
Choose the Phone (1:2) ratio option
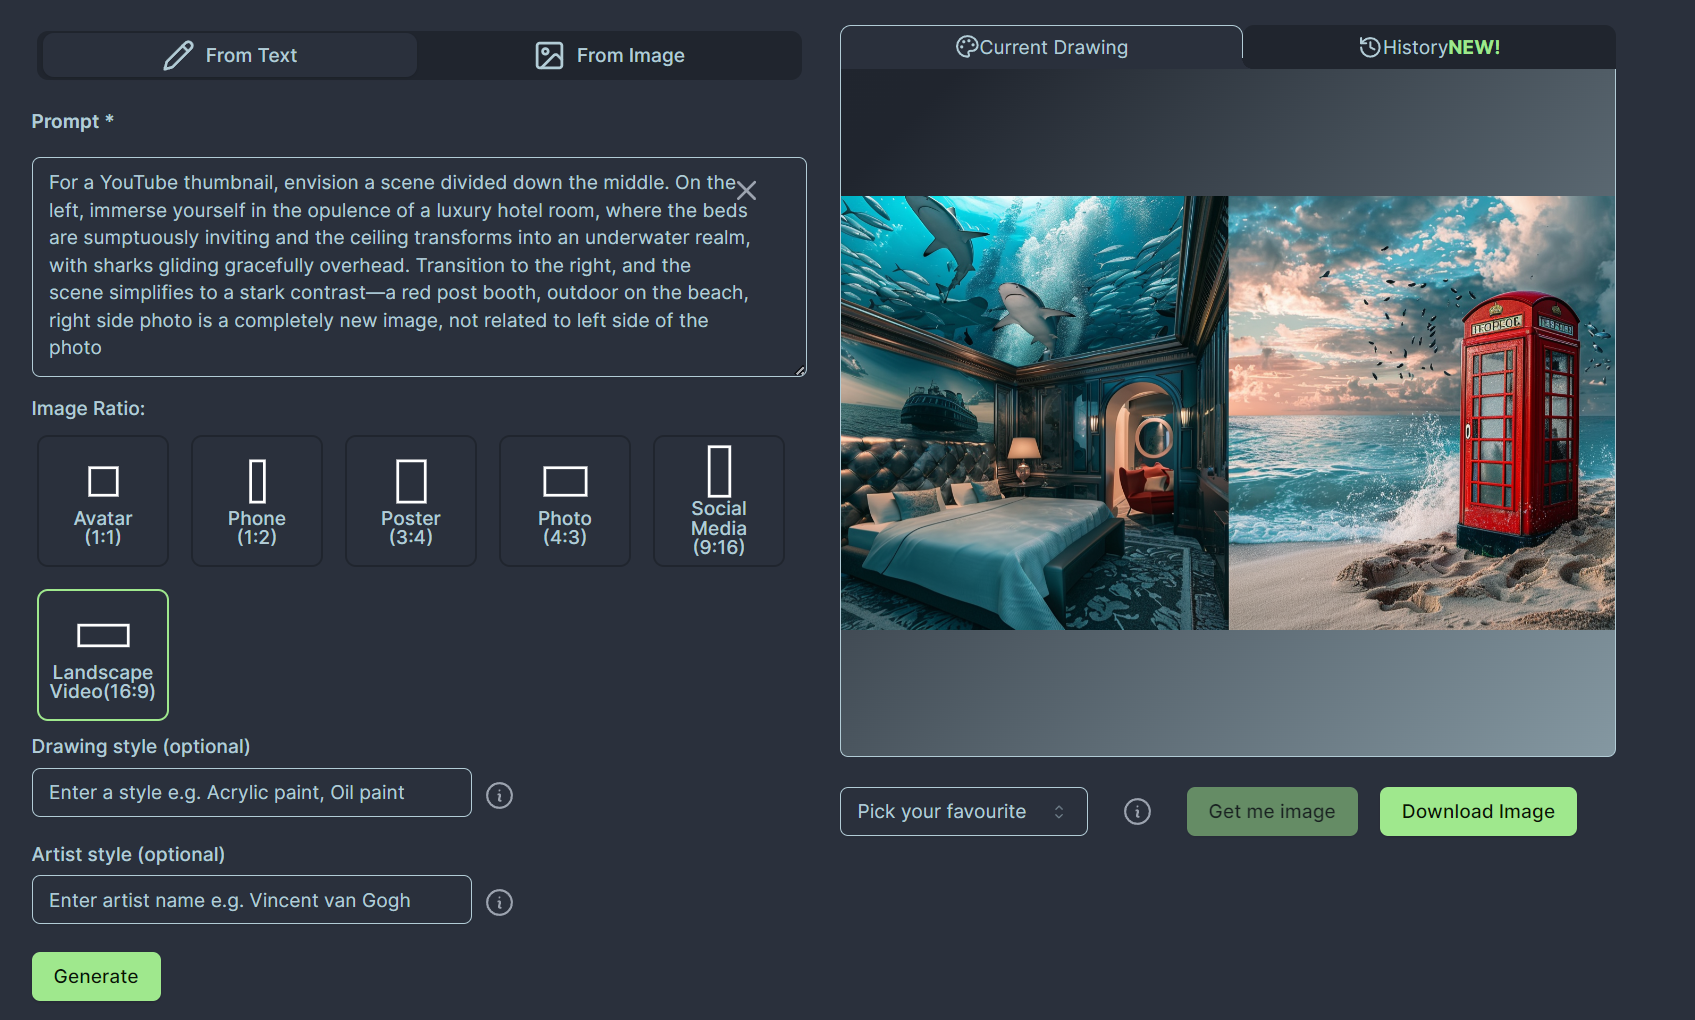tap(257, 501)
